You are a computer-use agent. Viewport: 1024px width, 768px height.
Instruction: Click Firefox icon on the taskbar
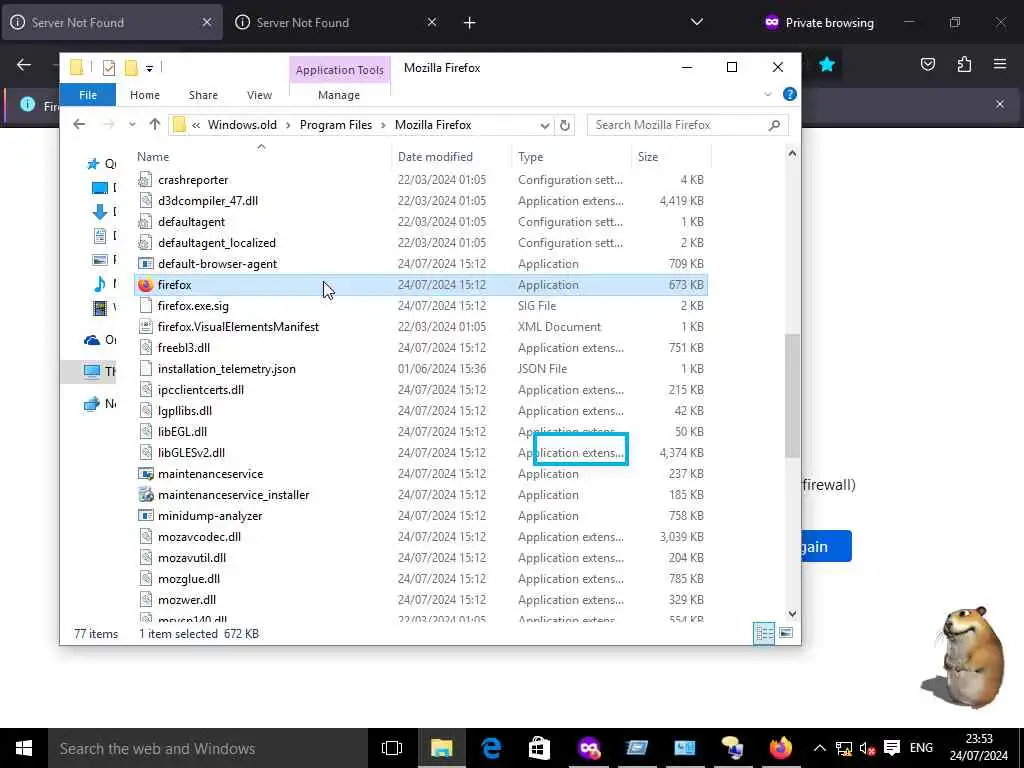[780, 748]
